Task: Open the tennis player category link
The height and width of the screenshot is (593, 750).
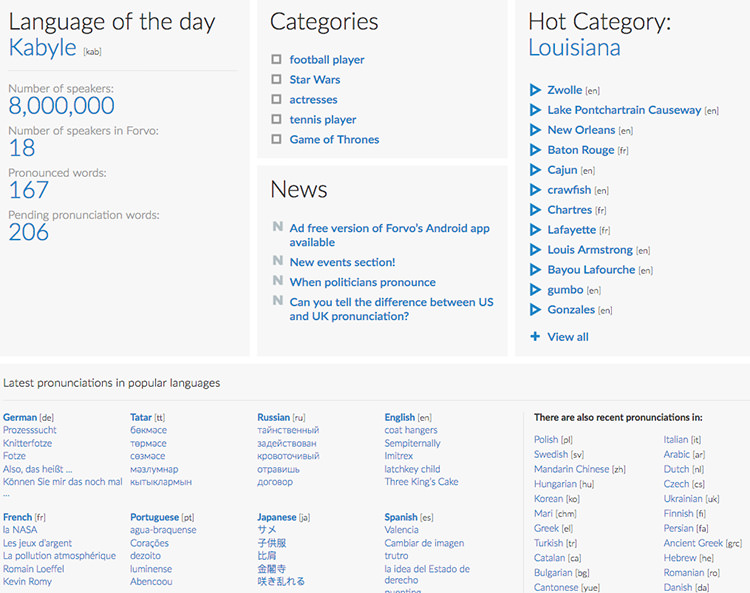Action: [x=323, y=120]
